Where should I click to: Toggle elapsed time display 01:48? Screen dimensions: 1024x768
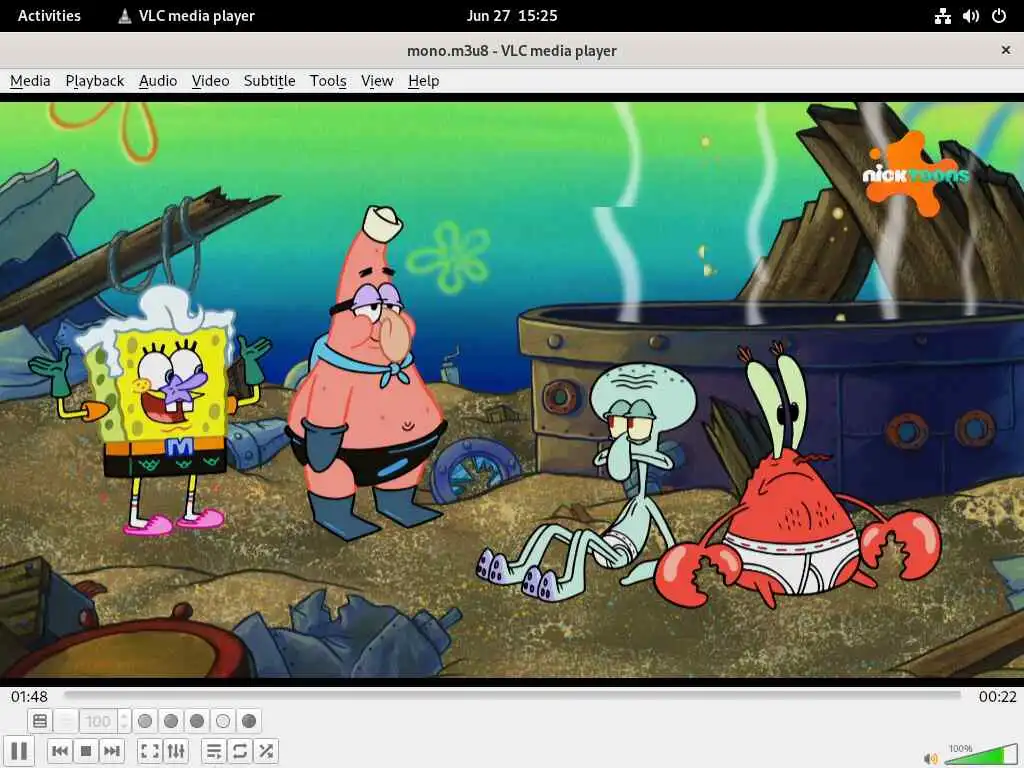pyautogui.click(x=29, y=696)
